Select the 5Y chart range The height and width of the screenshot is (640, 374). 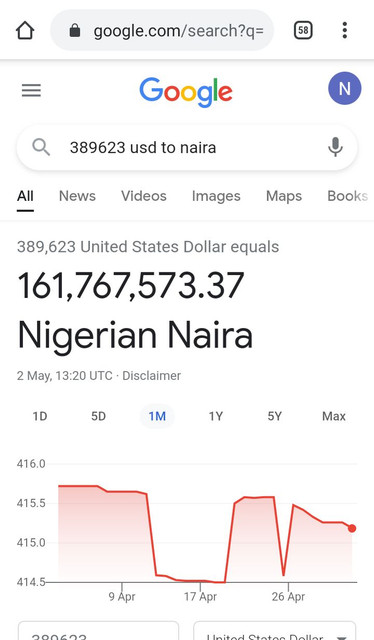click(274, 416)
